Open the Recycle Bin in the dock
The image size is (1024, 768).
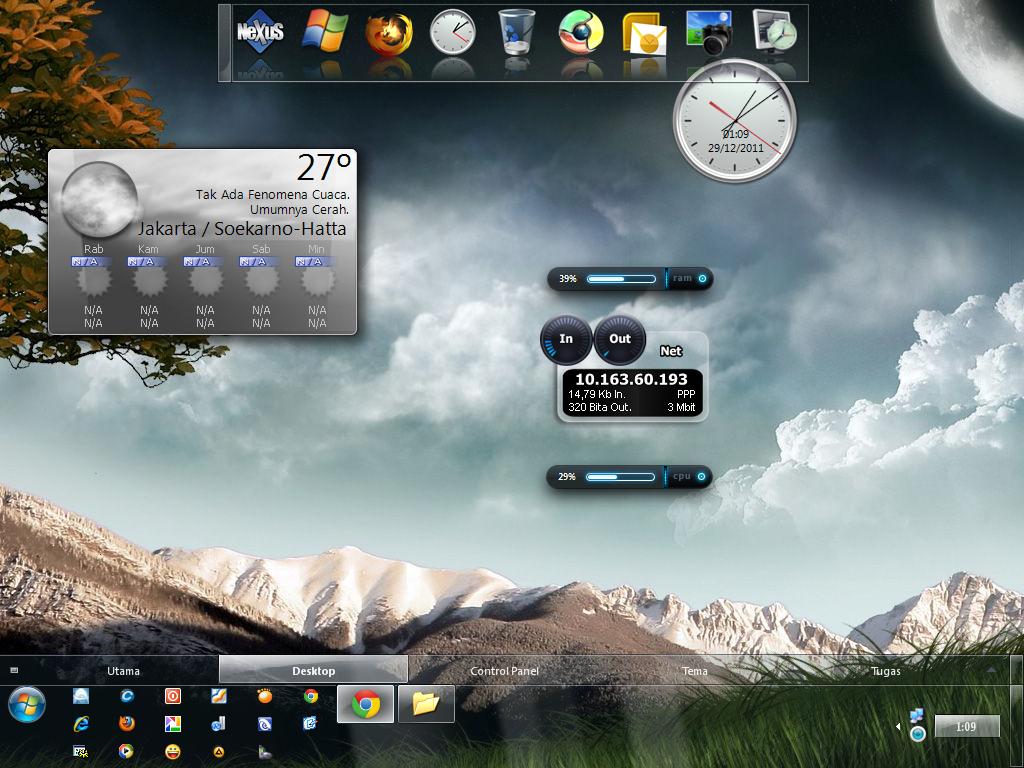[x=517, y=31]
